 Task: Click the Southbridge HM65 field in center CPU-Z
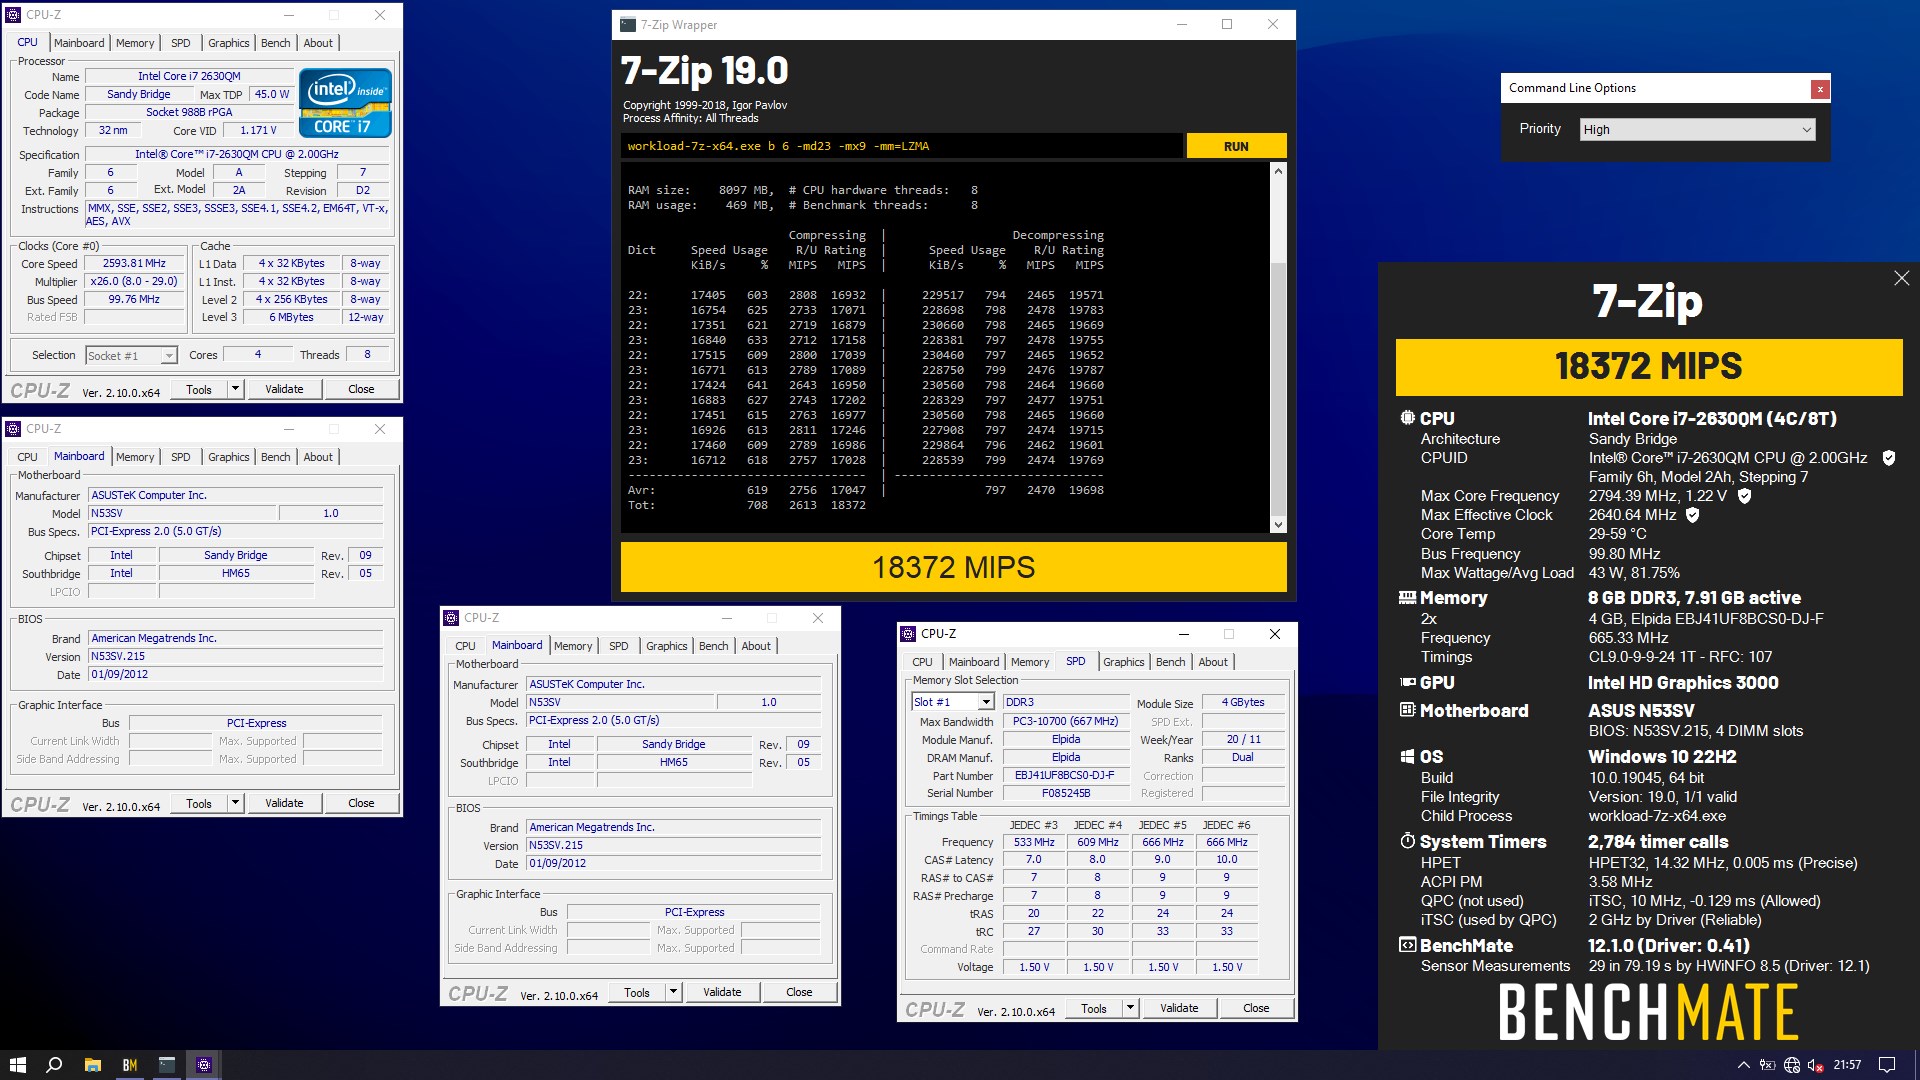coord(674,762)
